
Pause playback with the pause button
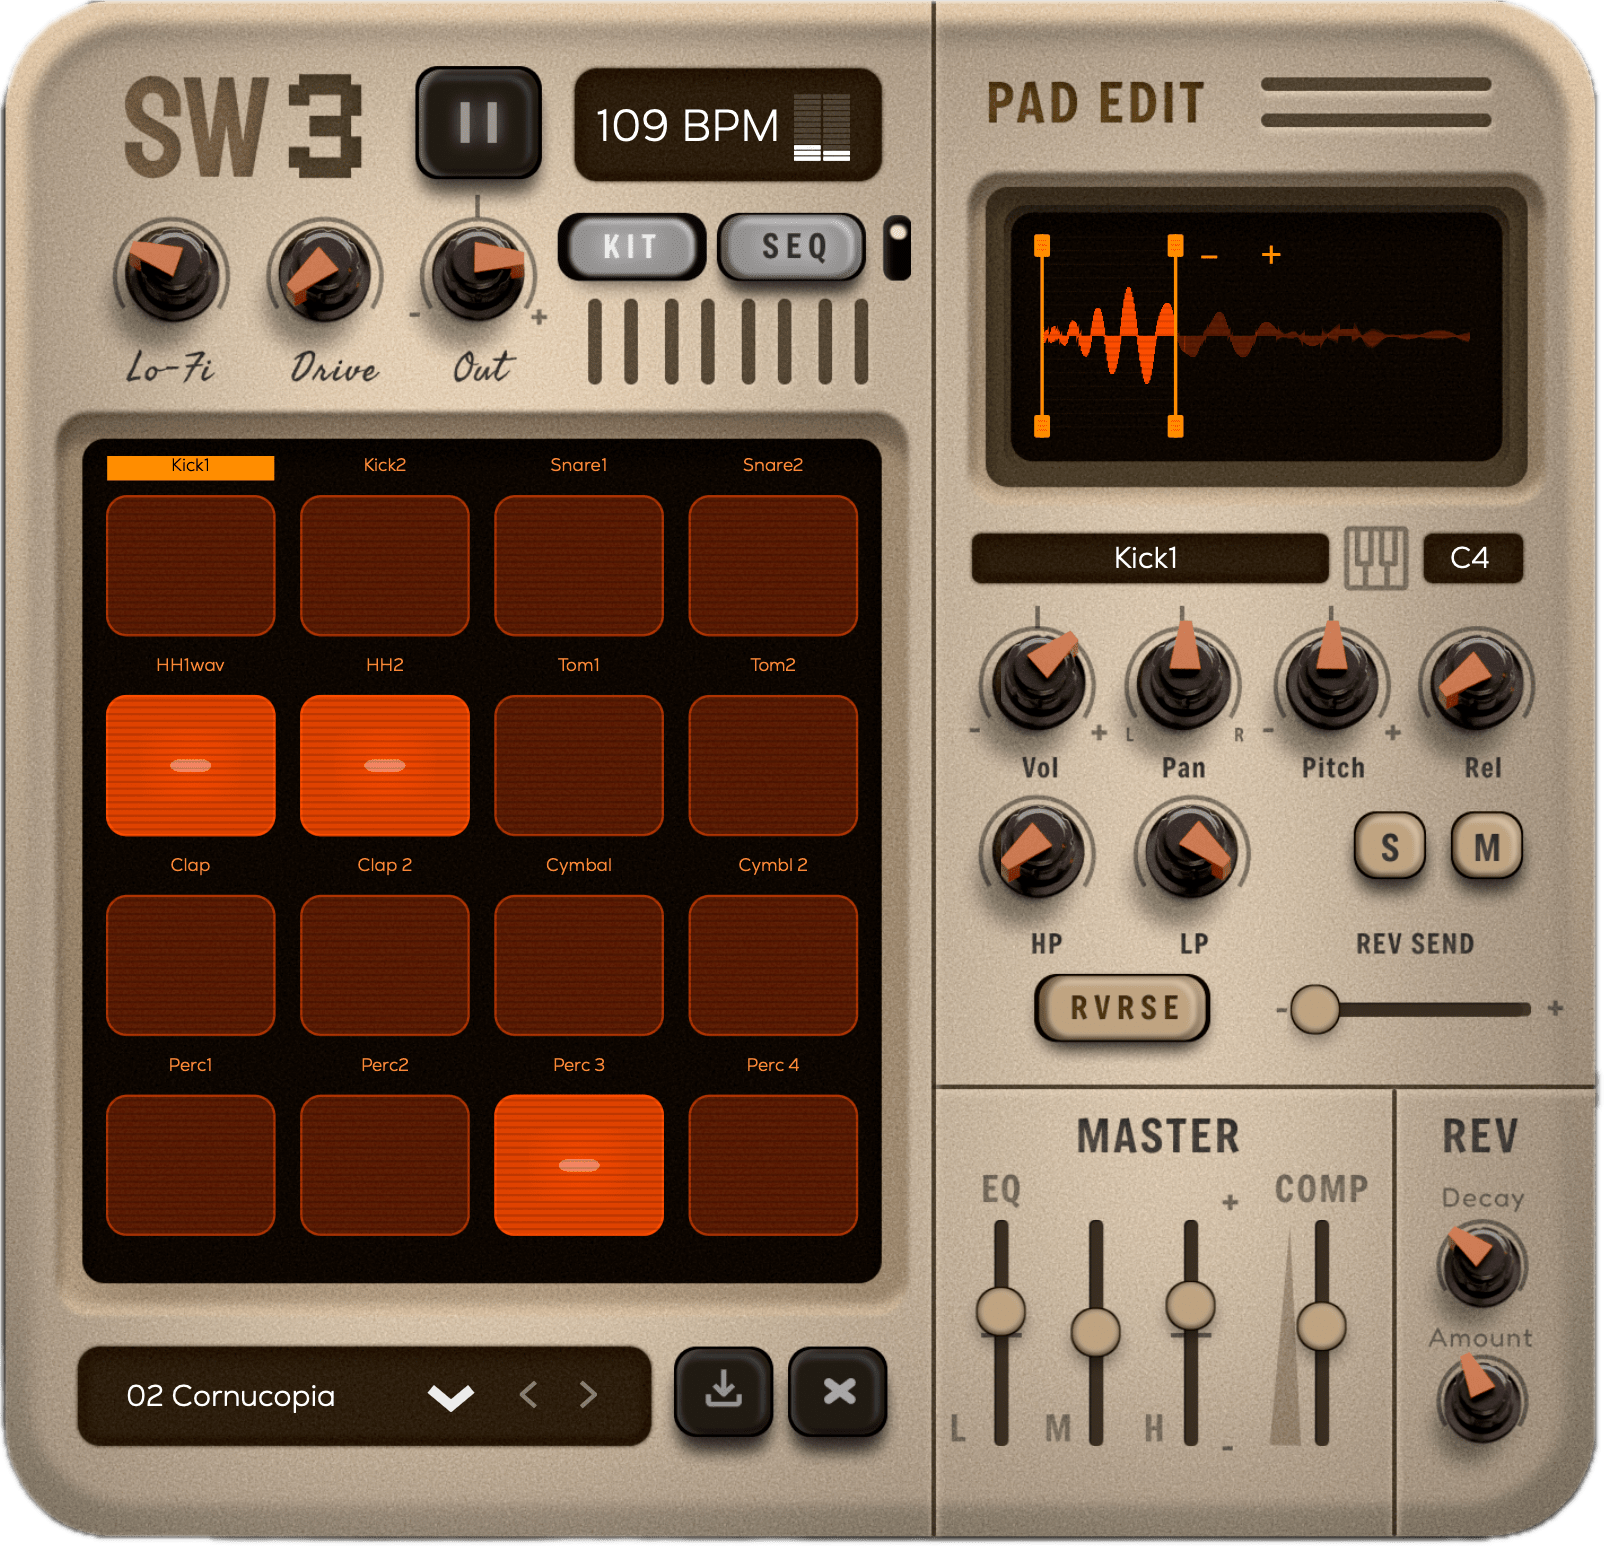(x=478, y=120)
